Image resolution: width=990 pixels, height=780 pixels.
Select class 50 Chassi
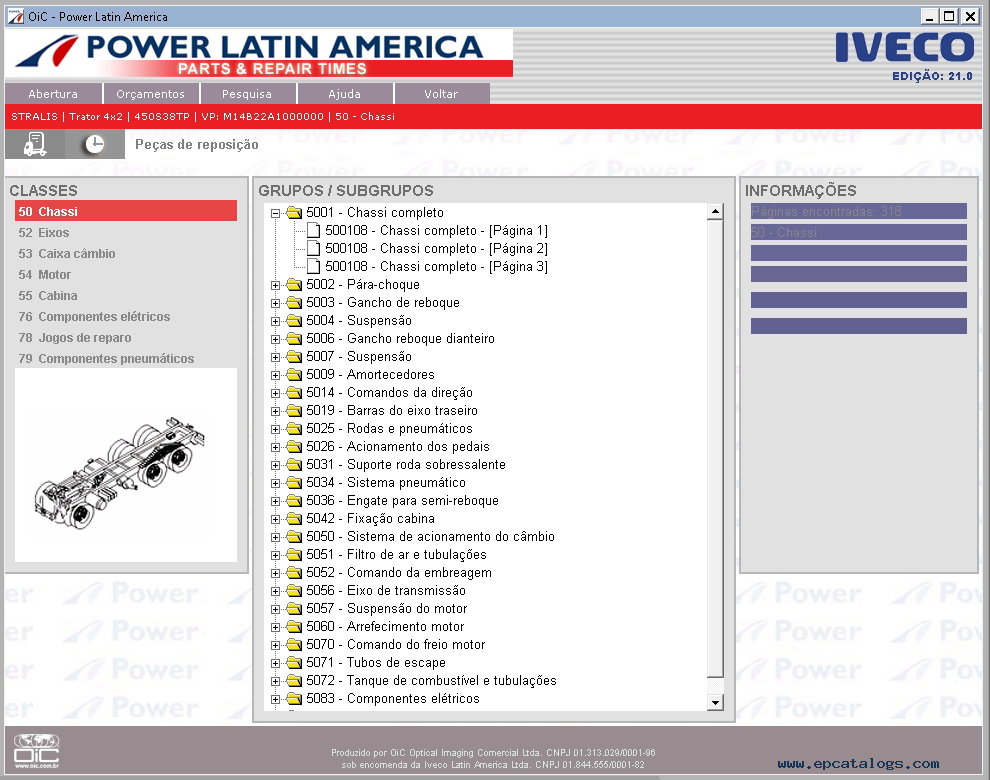pyautogui.click(x=126, y=211)
